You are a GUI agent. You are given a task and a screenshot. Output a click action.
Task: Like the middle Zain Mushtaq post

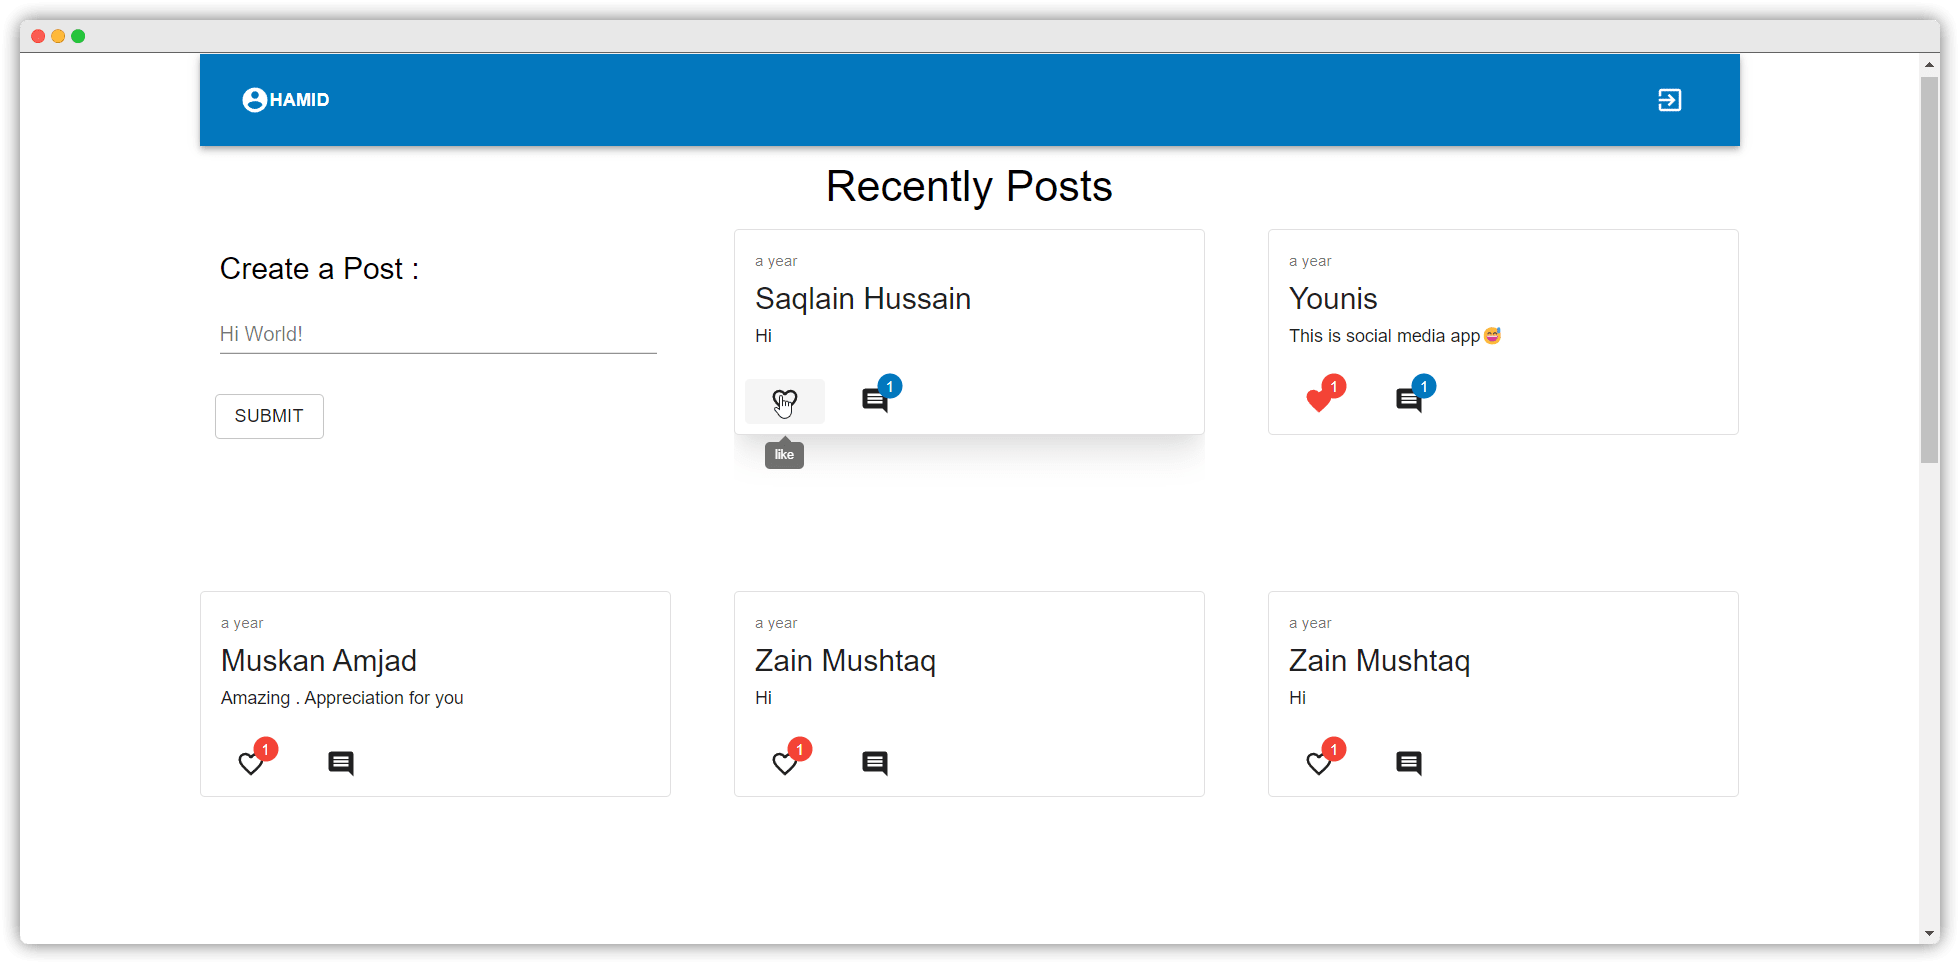785,764
